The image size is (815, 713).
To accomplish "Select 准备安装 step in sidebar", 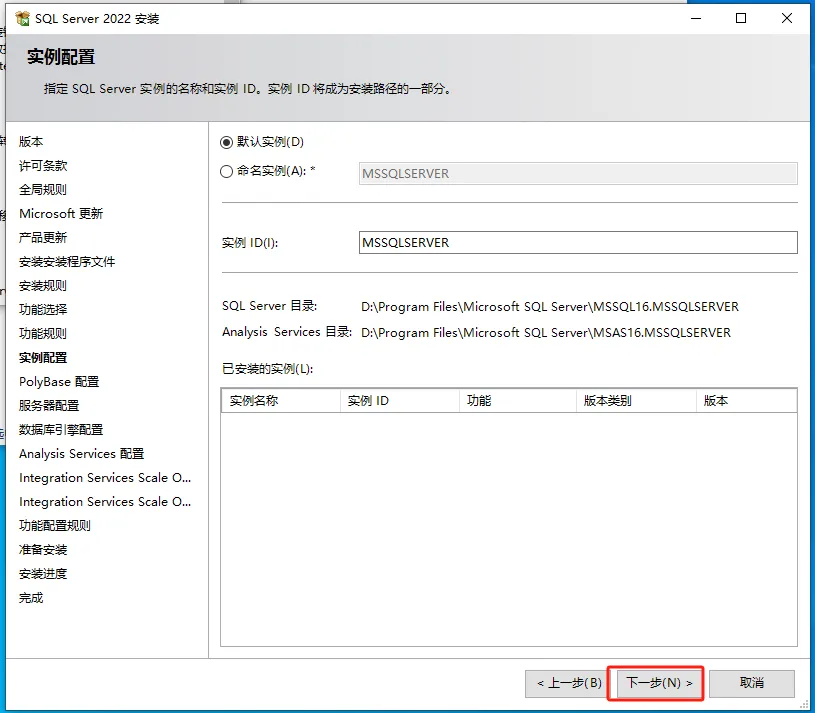I will point(43,550).
